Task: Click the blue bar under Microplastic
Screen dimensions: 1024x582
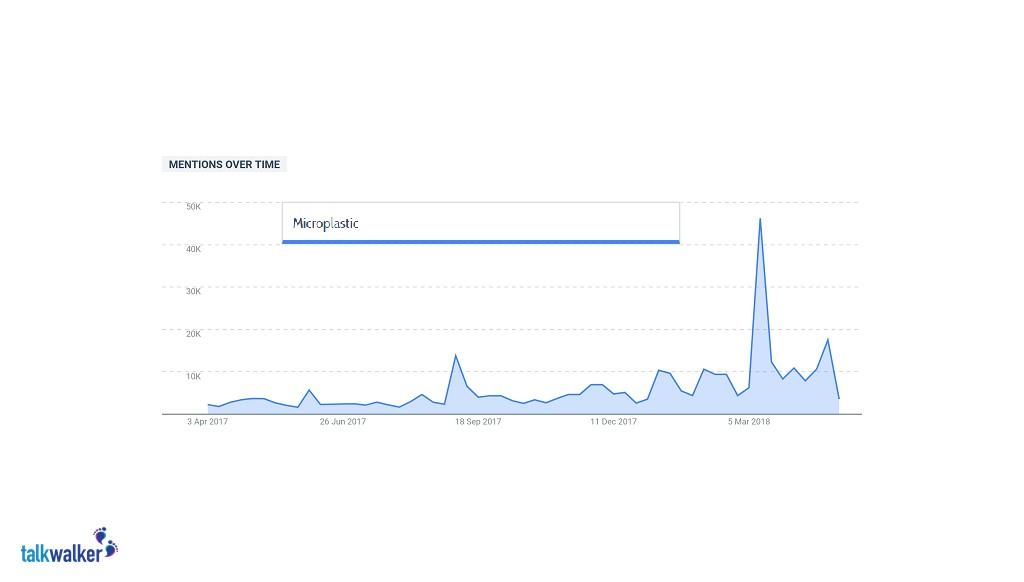Action: [x=480, y=241]
